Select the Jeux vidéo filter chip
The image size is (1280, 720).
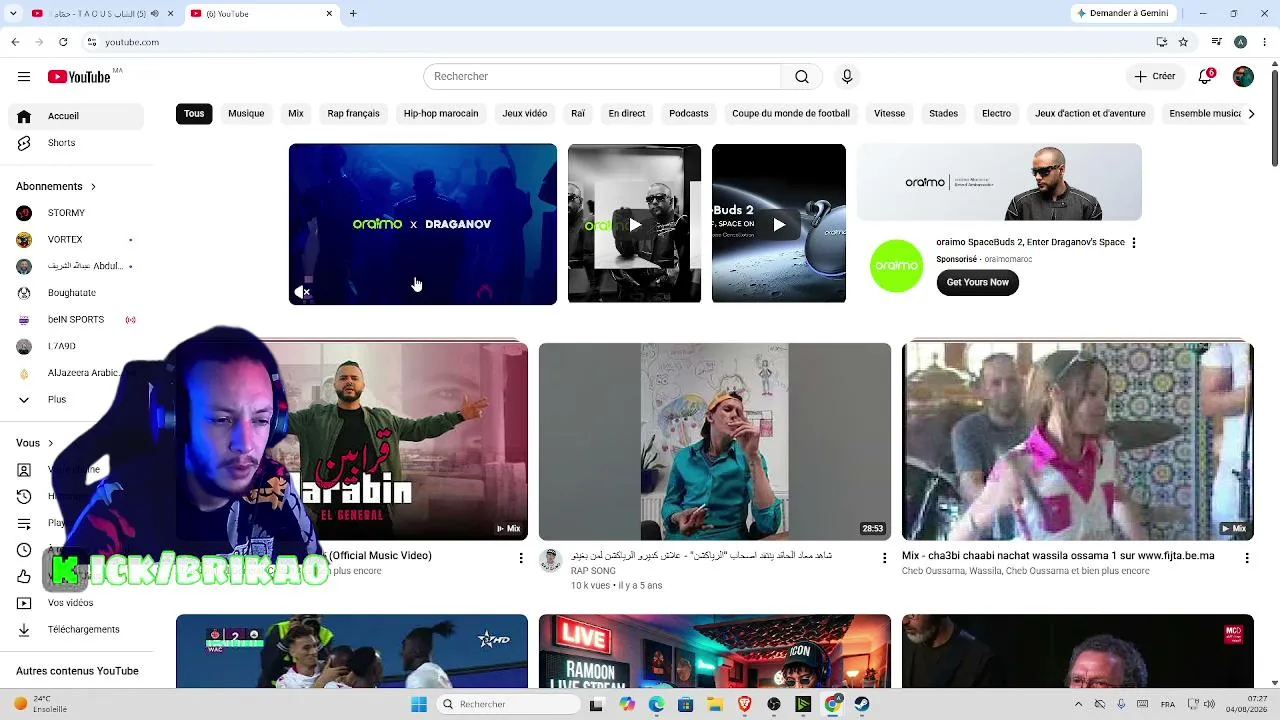point(524,114)
